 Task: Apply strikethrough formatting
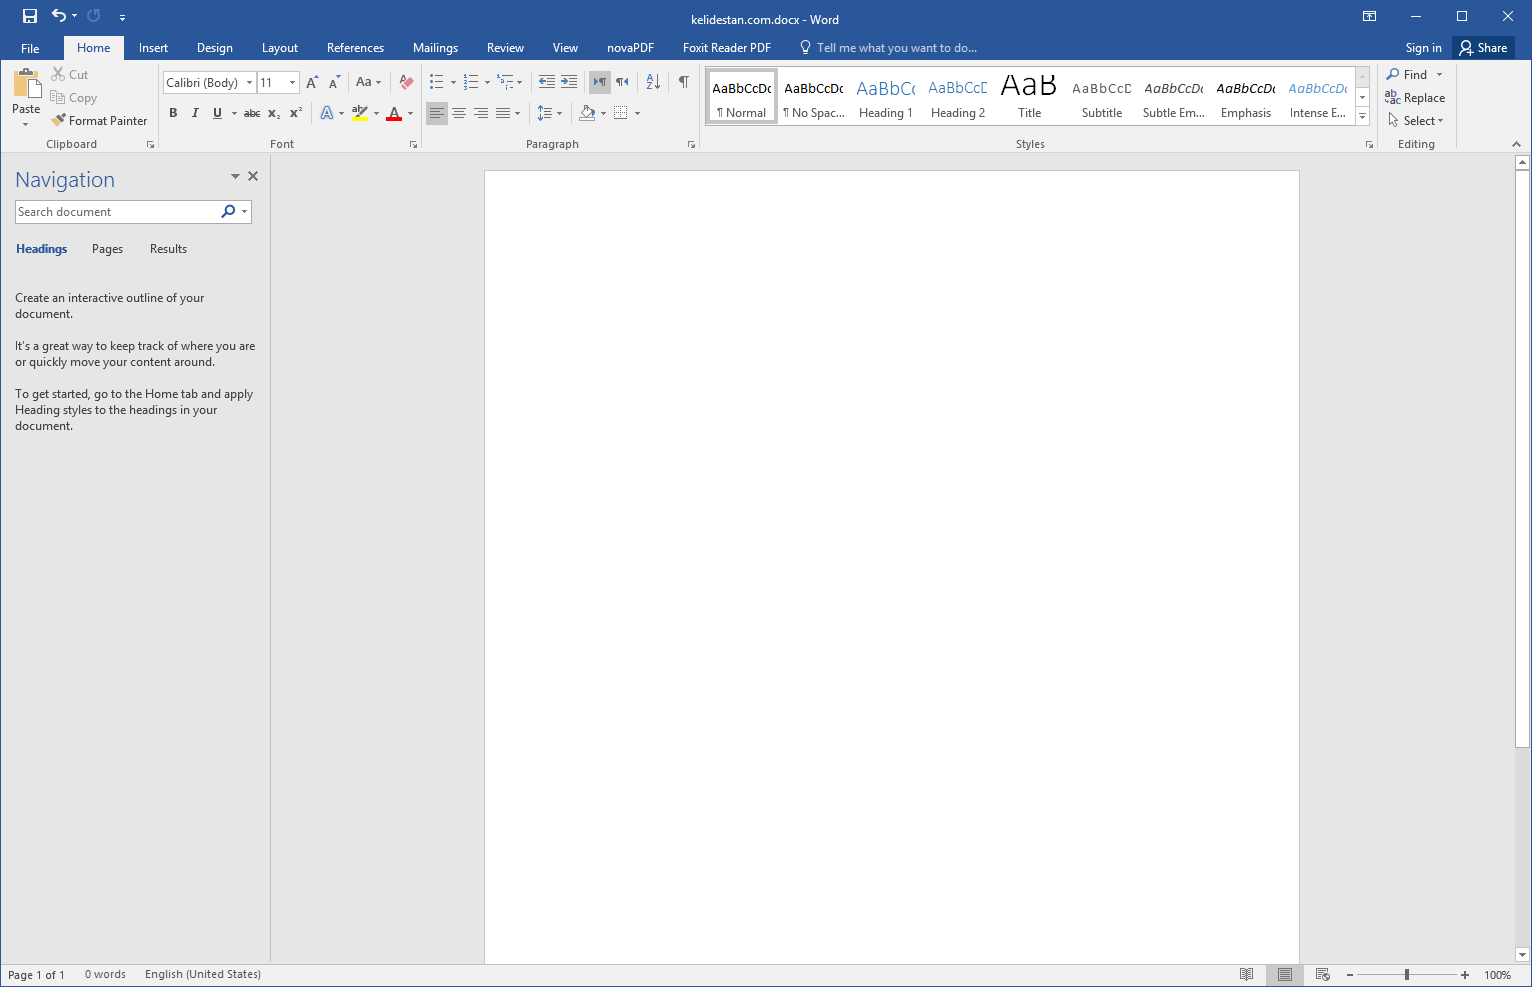(x=252, y=113)
